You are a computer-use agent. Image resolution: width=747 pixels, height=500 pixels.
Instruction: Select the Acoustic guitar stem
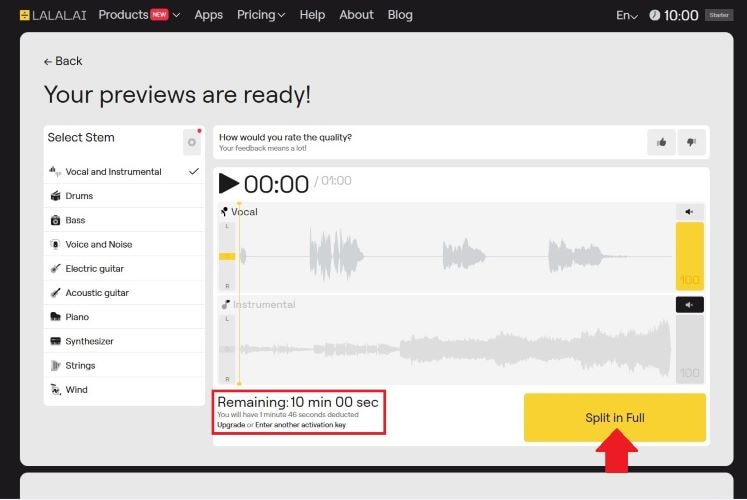click(124, 293)
